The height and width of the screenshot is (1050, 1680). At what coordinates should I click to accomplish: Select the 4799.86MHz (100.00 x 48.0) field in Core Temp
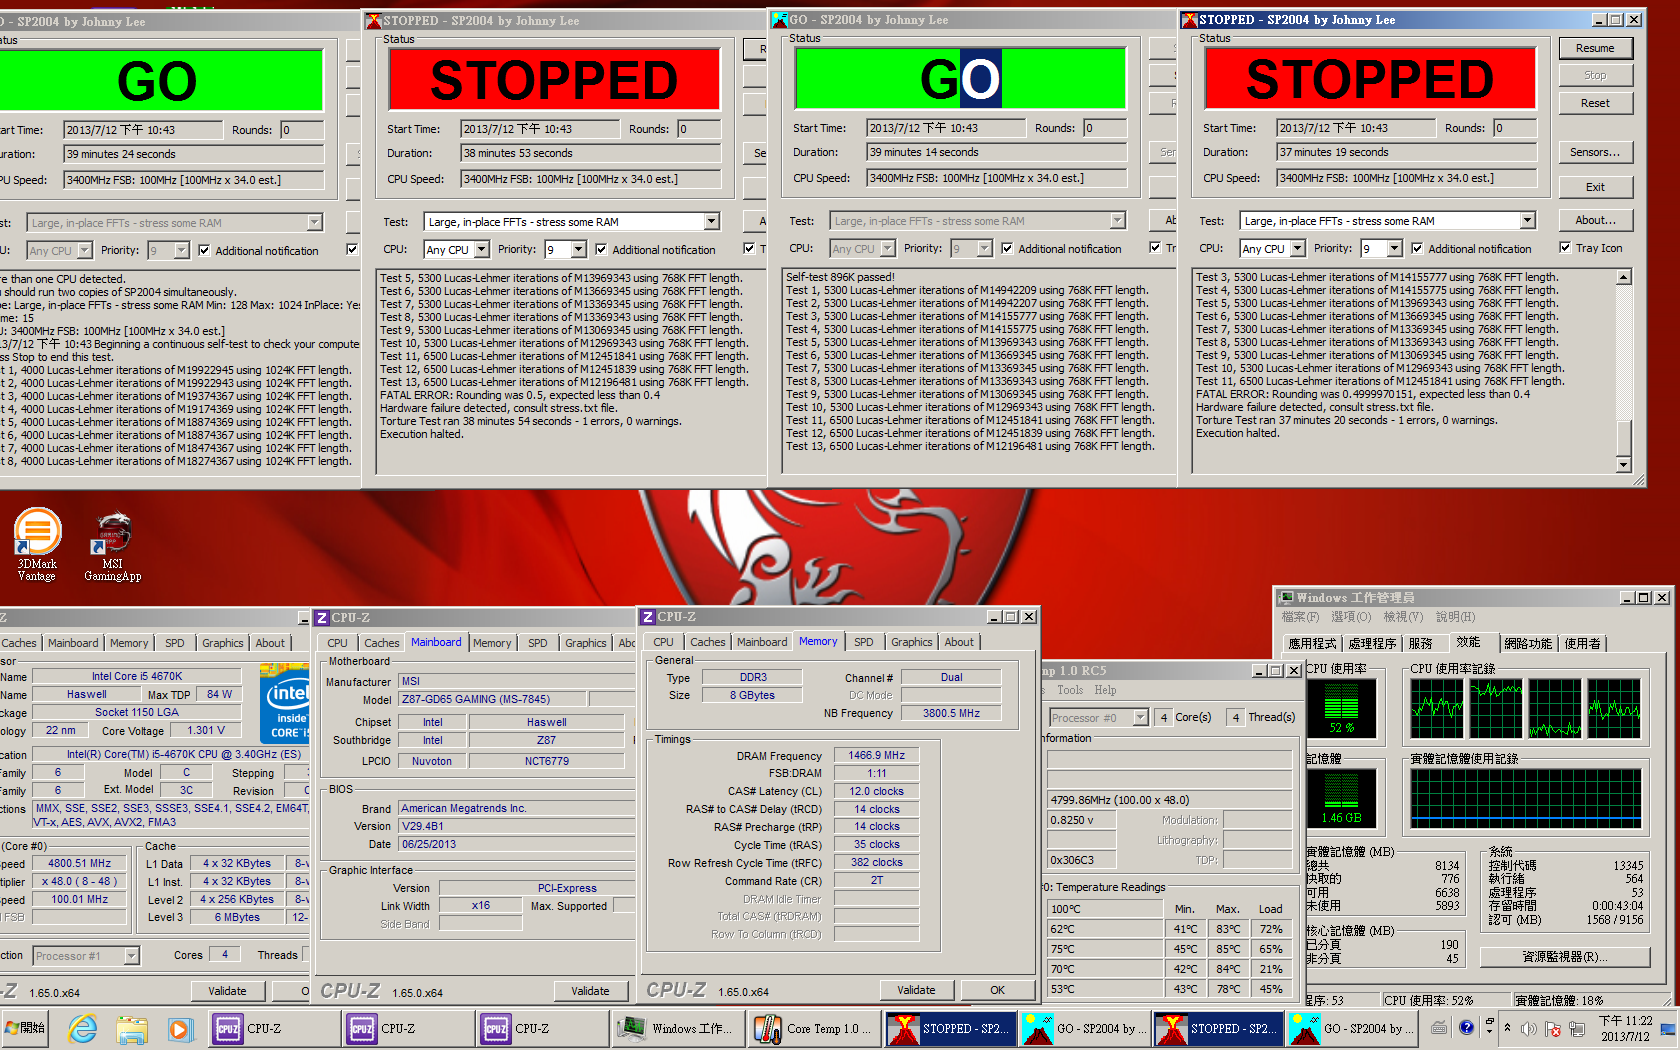(1169, 800)
